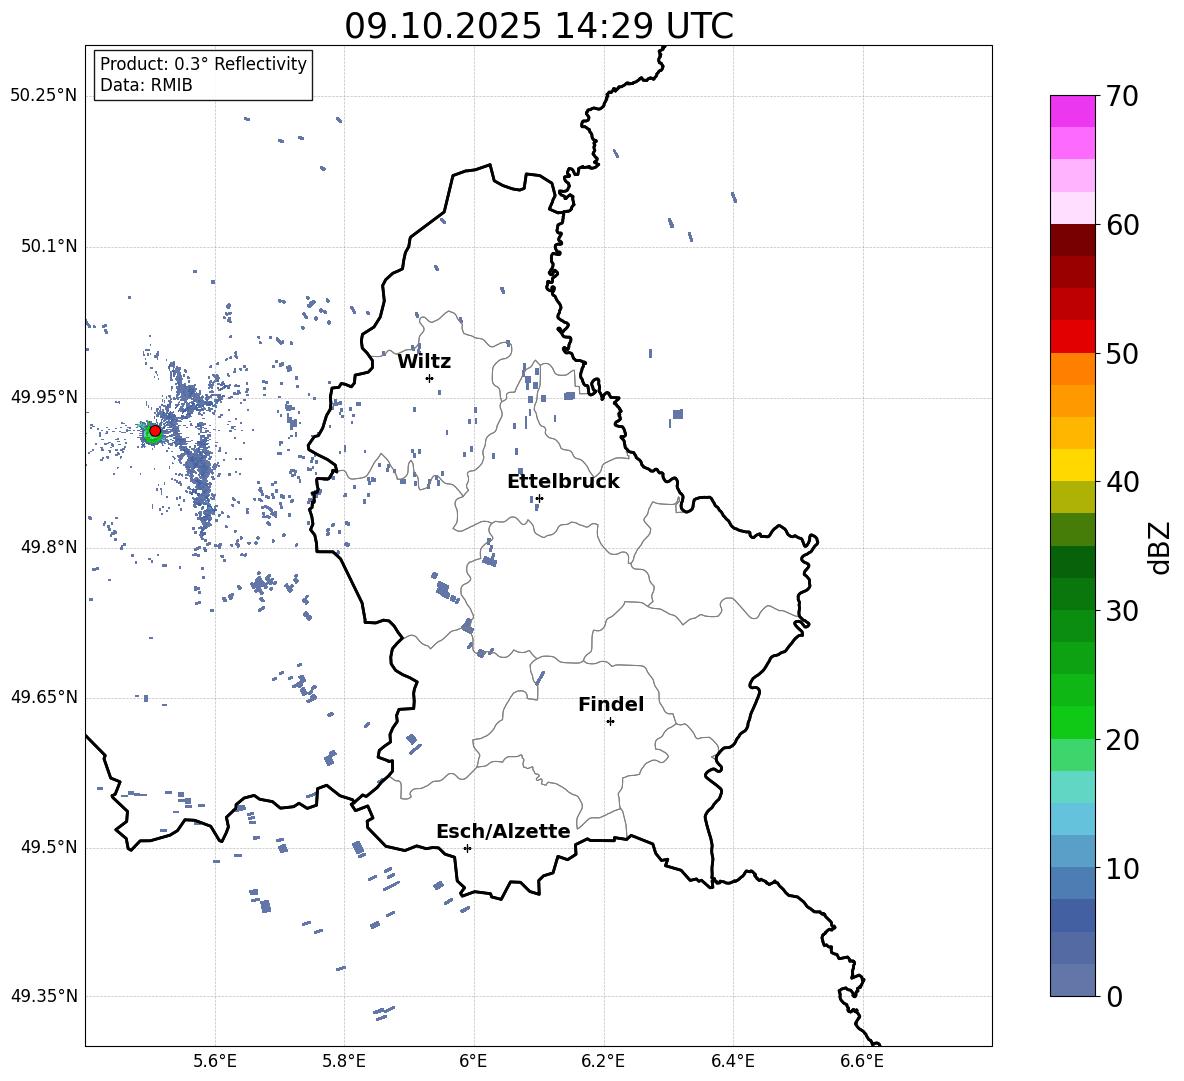Click the colorbar value 0
1184x1081 pixels.
(1114, 996)
